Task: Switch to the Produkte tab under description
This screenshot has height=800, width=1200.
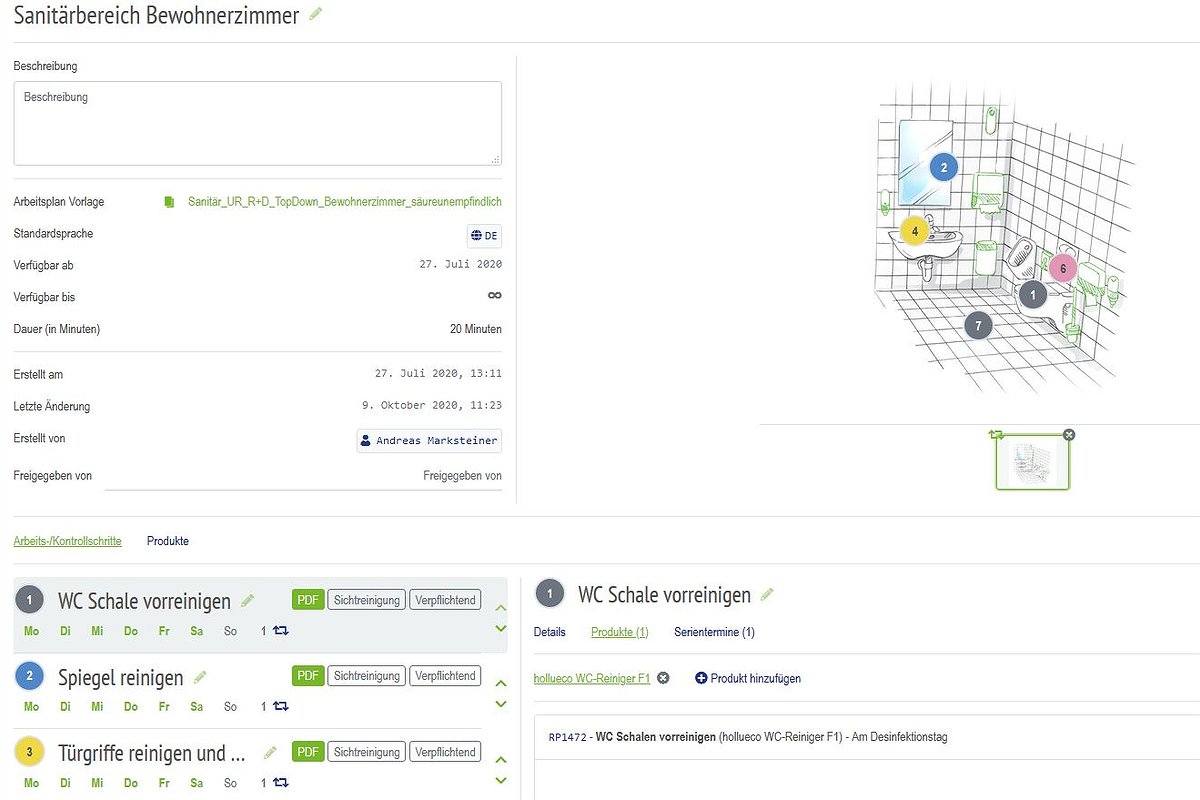Action: point(168,541)
